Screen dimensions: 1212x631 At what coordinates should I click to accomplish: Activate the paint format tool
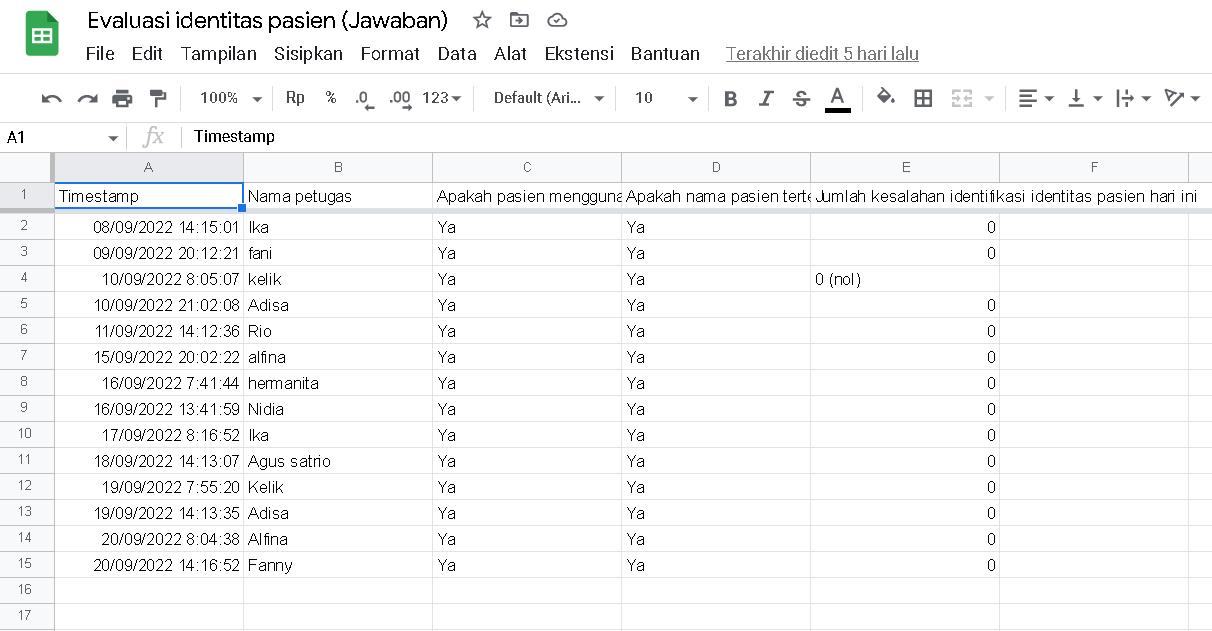[x=157, y=98]
